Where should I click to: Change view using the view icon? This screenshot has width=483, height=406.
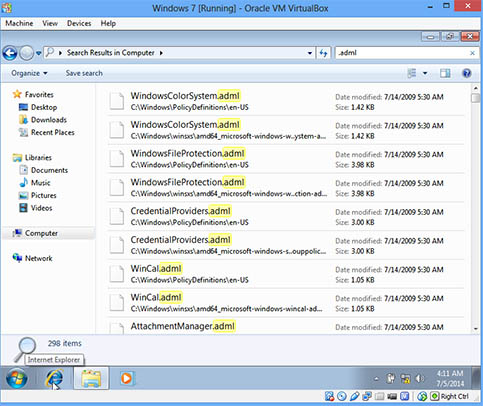click(412, 73)
